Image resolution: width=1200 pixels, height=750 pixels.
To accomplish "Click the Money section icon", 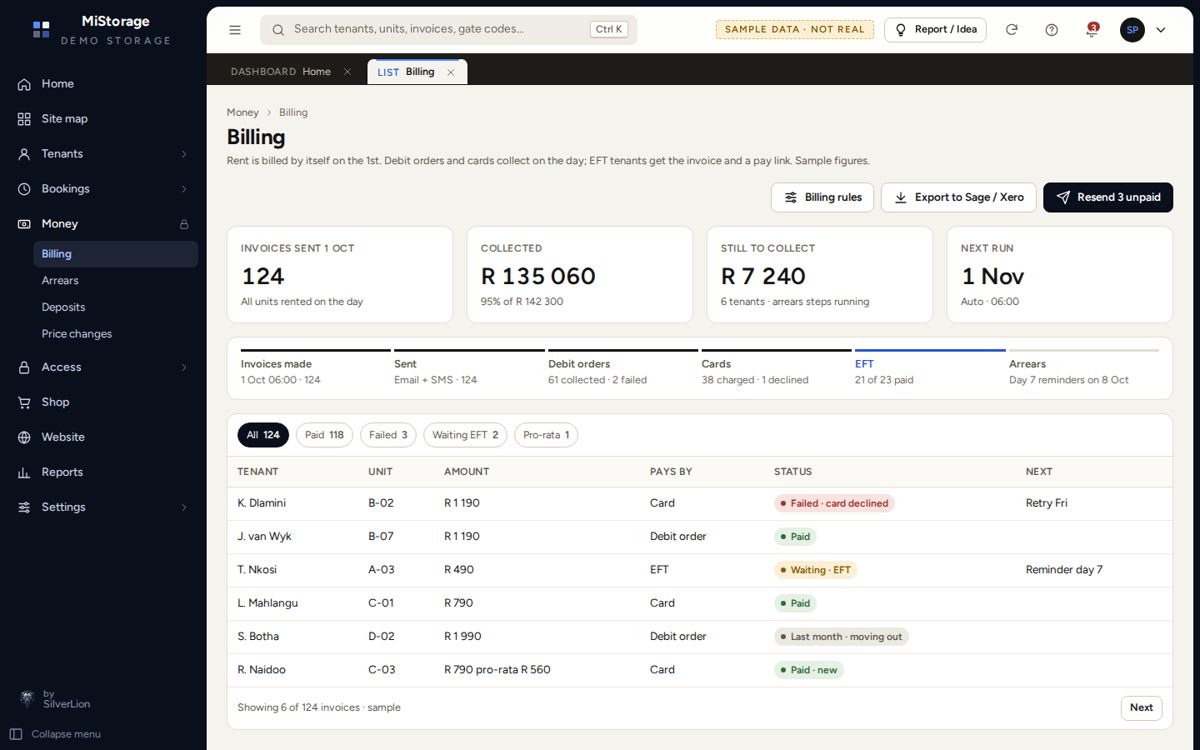I will (24, 224).
